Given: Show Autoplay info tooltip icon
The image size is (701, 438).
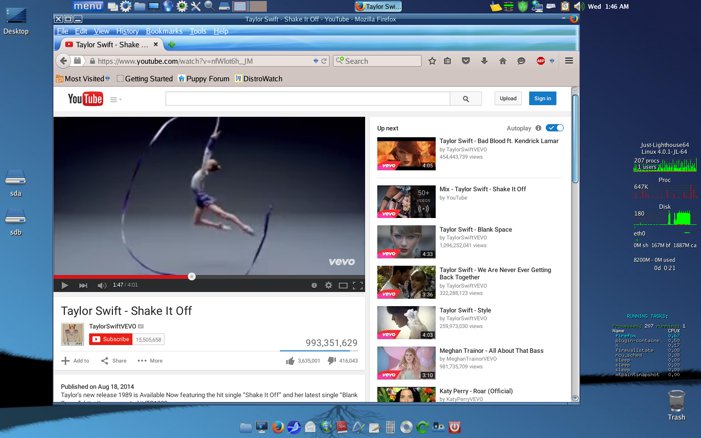Looking at the screenshot, I should 538,128.
